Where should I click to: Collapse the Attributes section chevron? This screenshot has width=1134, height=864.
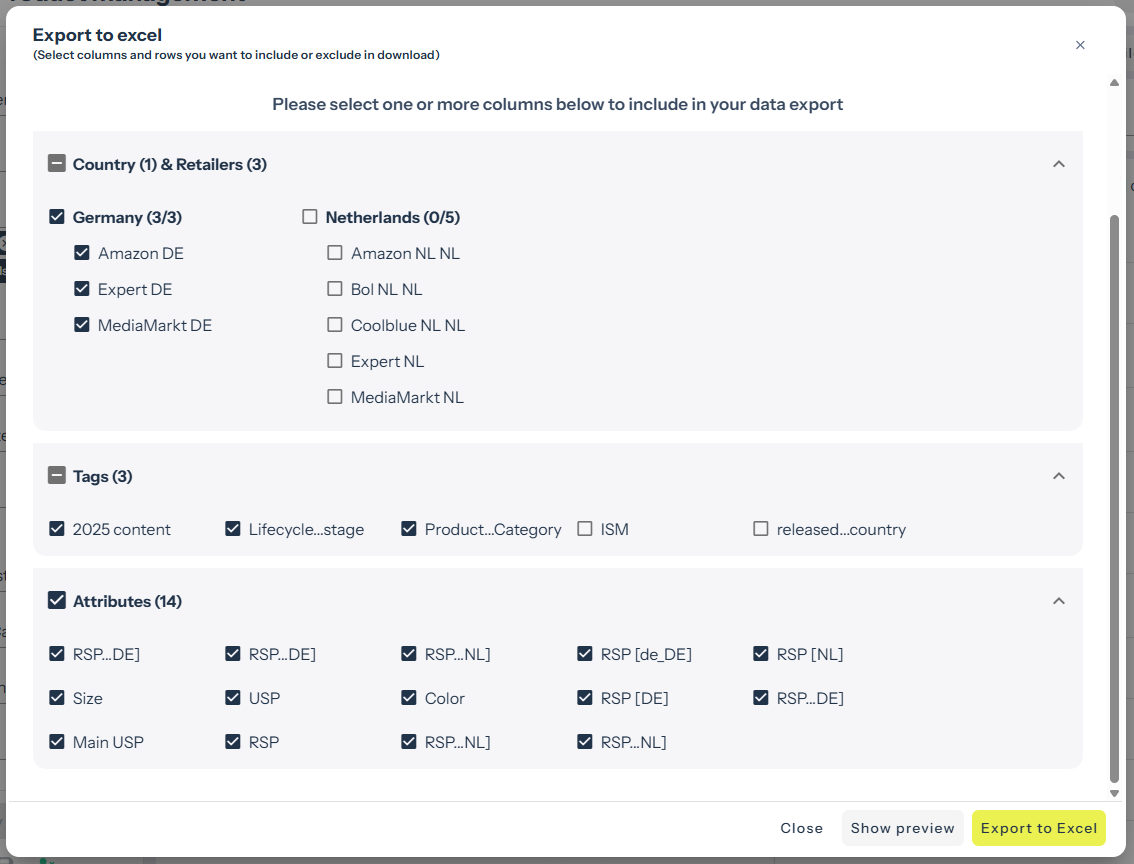pyautogui.click(x=1059, y=601)
